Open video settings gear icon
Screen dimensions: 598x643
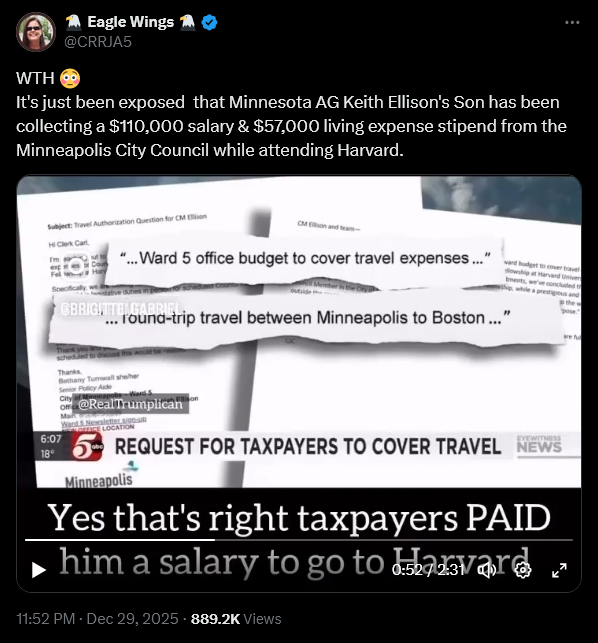pyautogui.click(x=523, y=570)
